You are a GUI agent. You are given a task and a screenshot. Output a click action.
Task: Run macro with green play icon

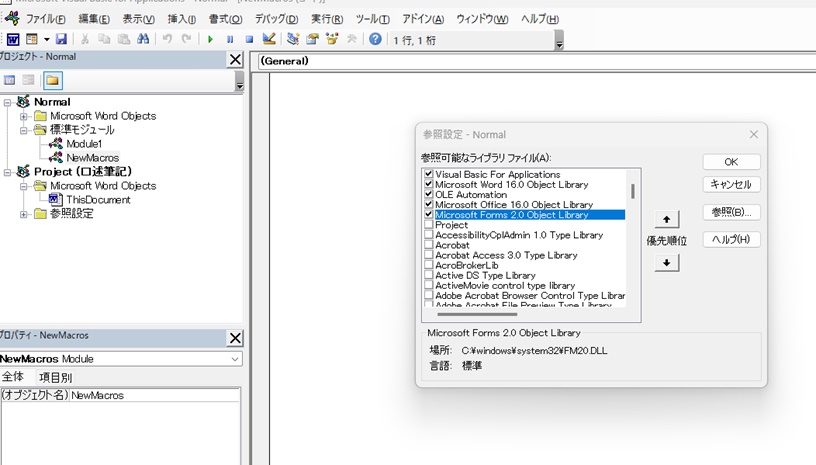[210, 39]
